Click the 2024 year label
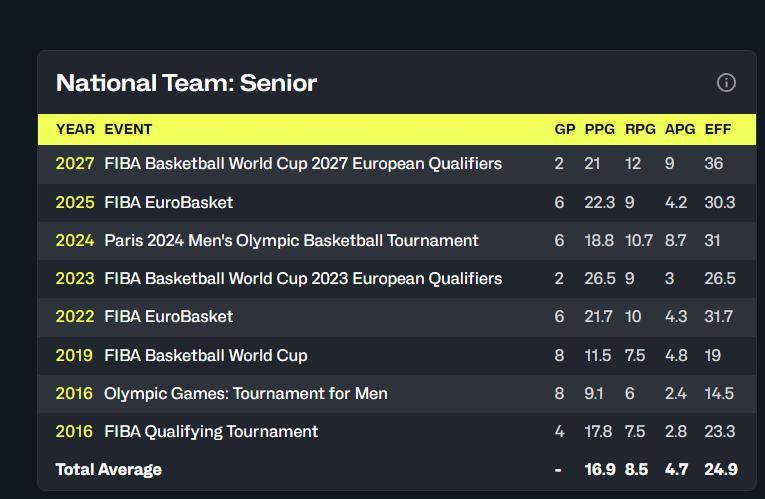 [x=75, y=240]
